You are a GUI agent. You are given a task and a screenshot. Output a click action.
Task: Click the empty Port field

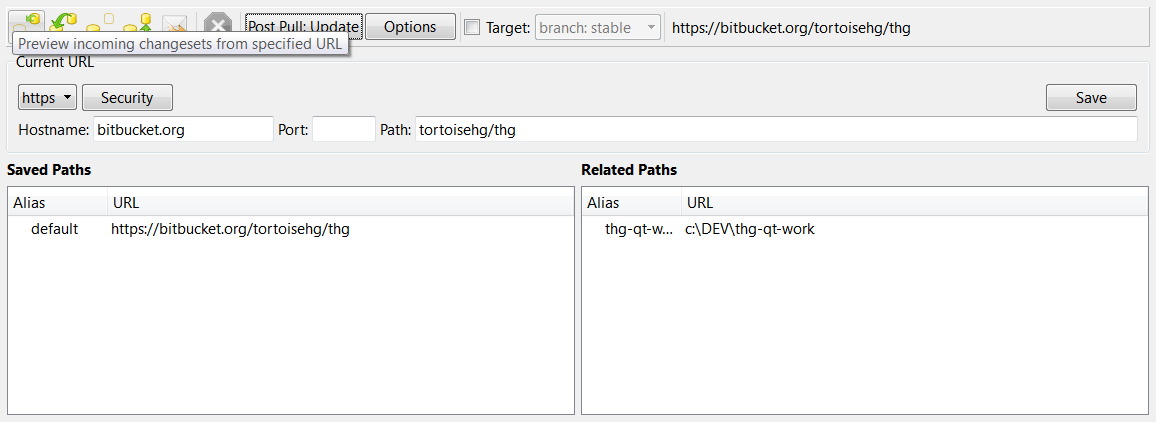(343, 130)
